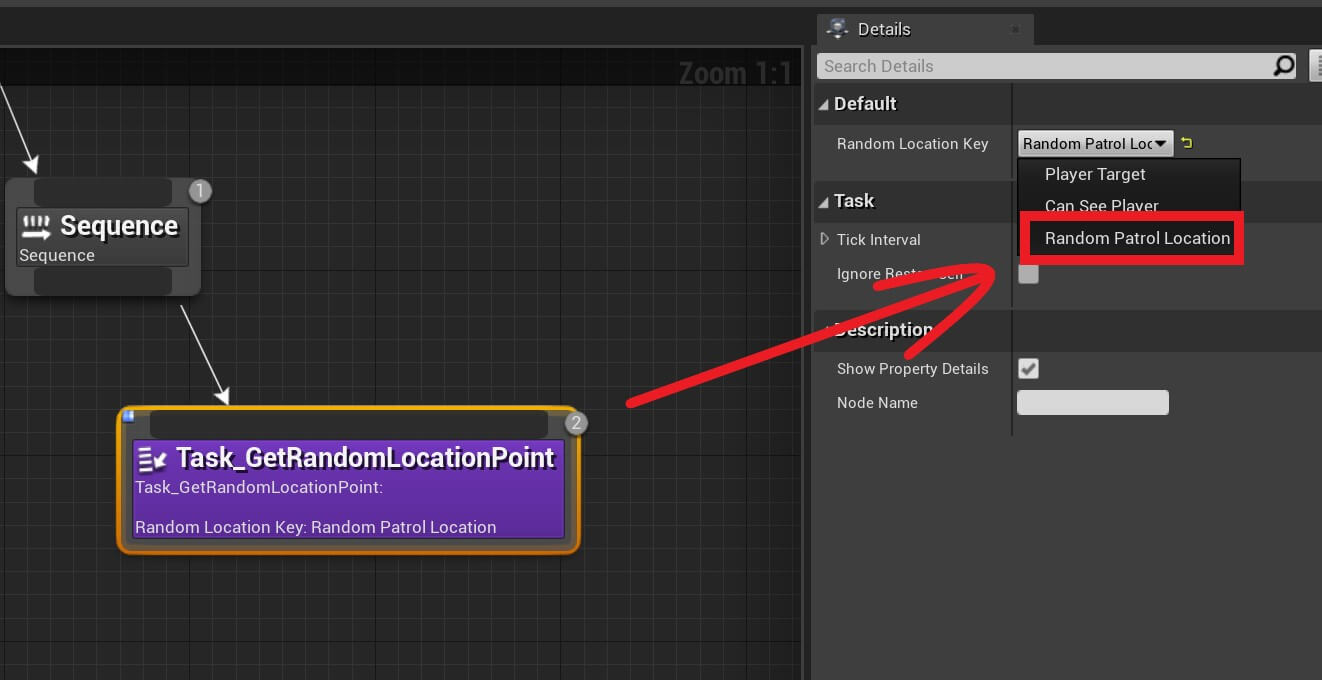
Task: Click the Node Name text field
Action: (1092, 403)
